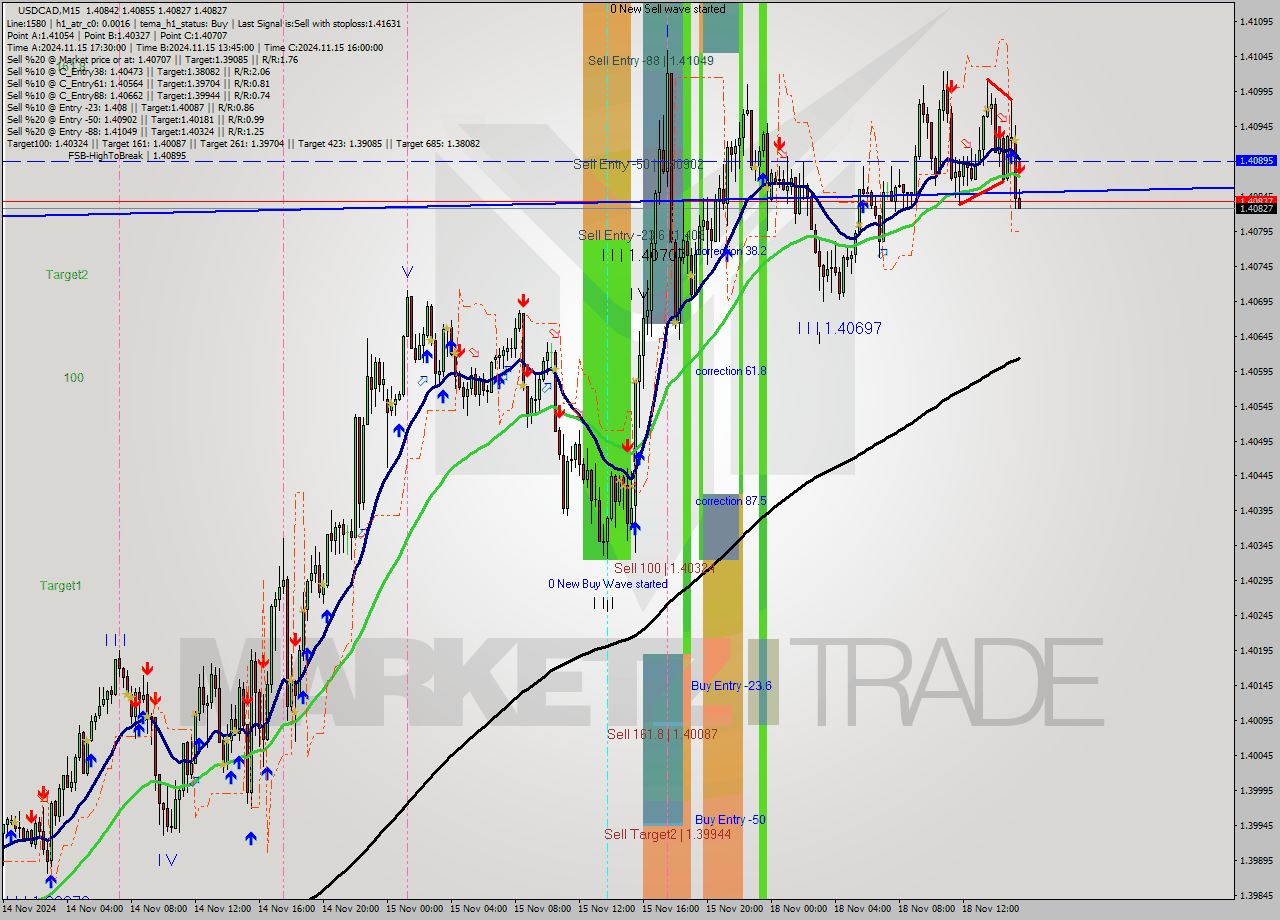Click the 'correction 38.2' label

pos(731,251)
